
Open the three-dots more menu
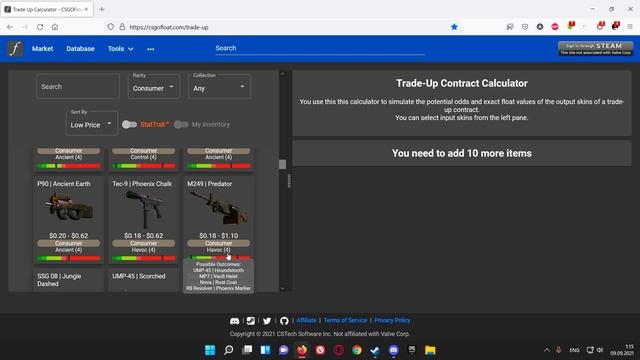pyautogui.click(x=151, y=49)
